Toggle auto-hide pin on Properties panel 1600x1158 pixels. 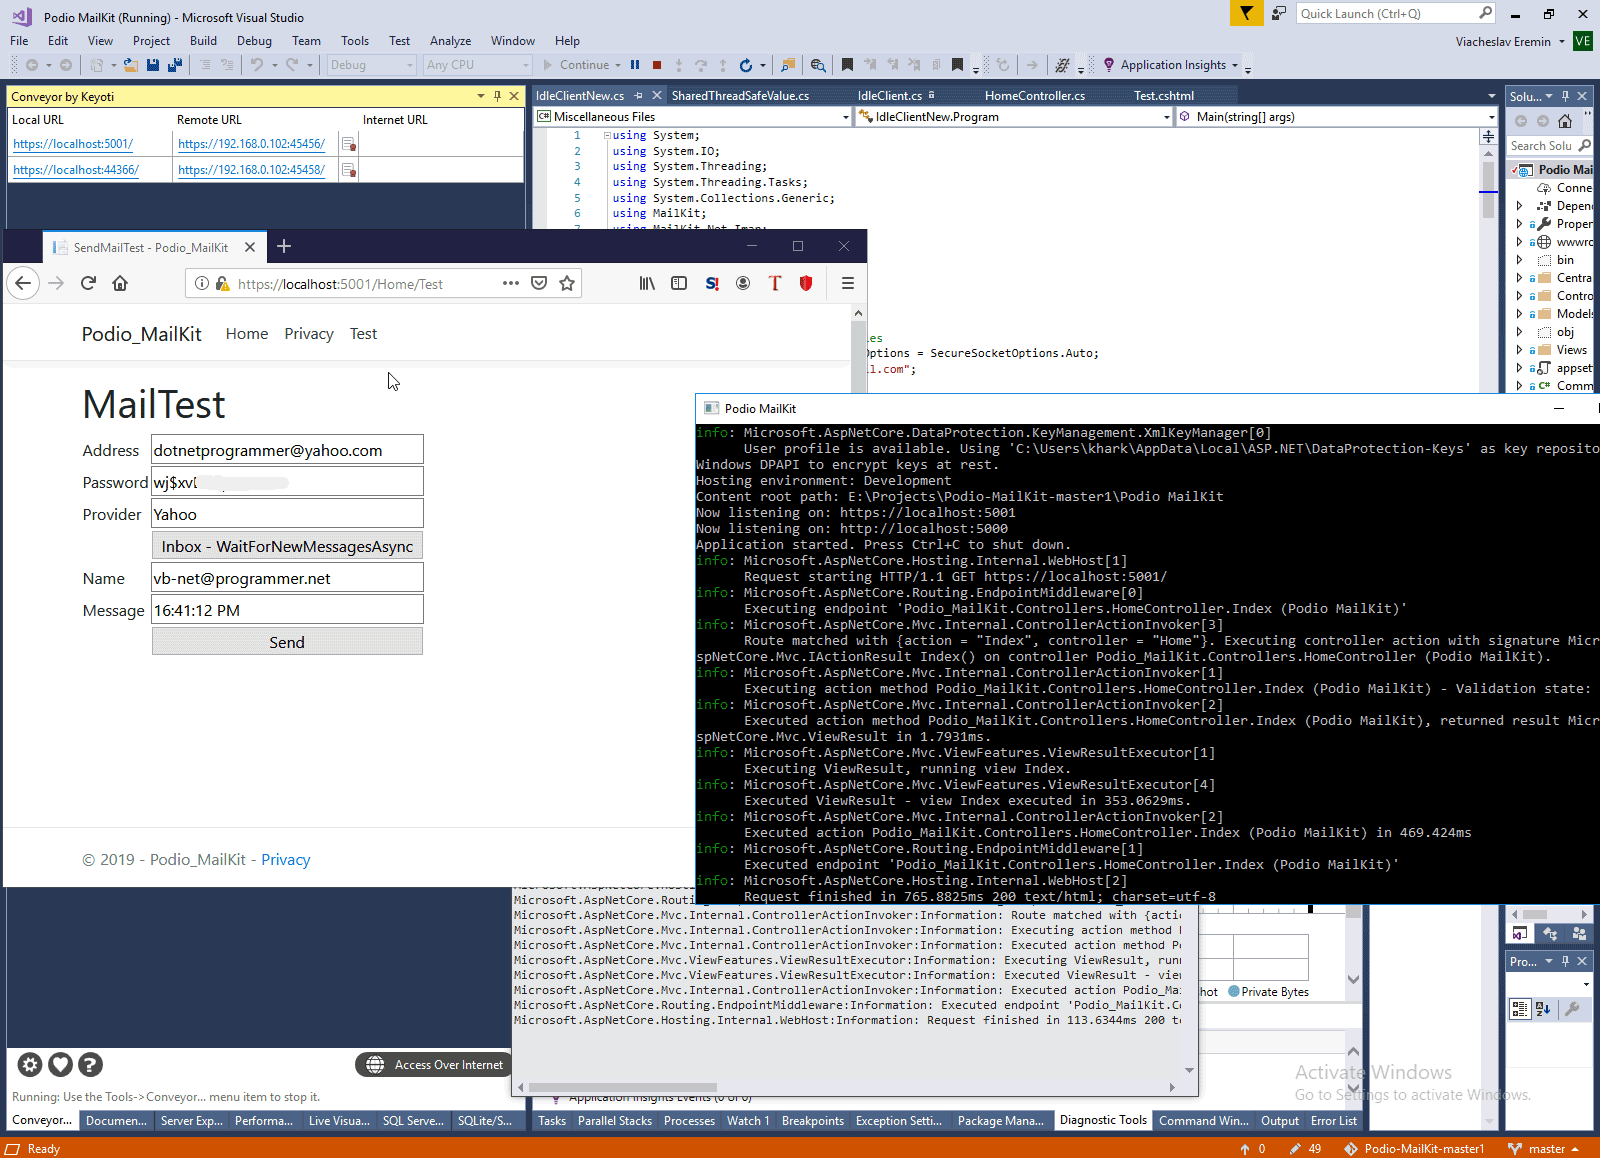point(1565,961)
